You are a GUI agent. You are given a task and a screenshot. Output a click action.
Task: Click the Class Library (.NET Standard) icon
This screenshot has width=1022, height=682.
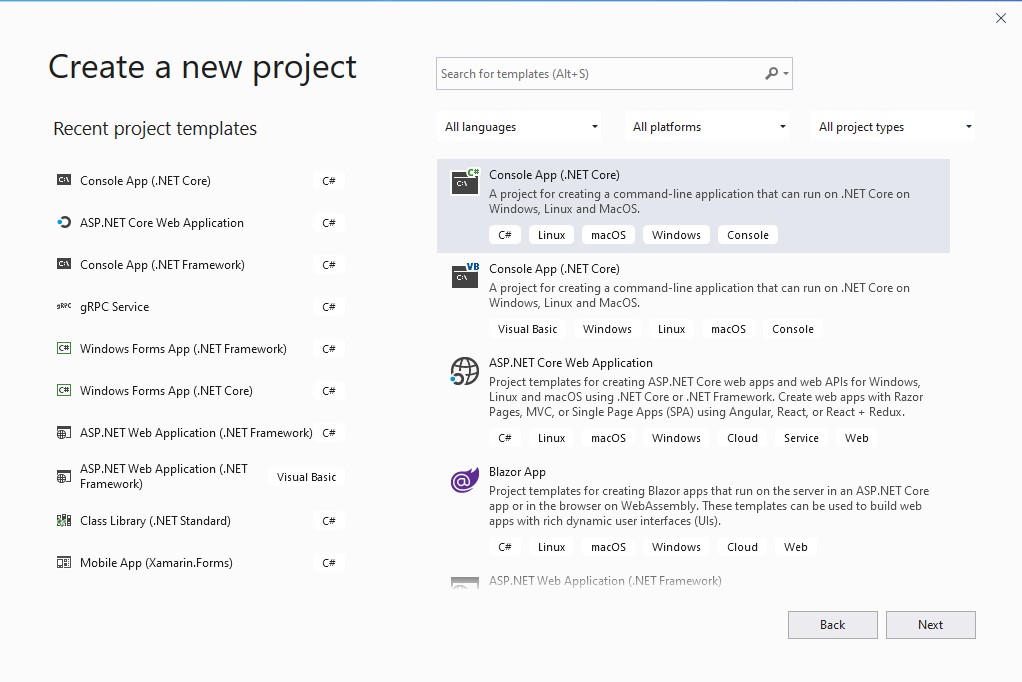(64, 520)
